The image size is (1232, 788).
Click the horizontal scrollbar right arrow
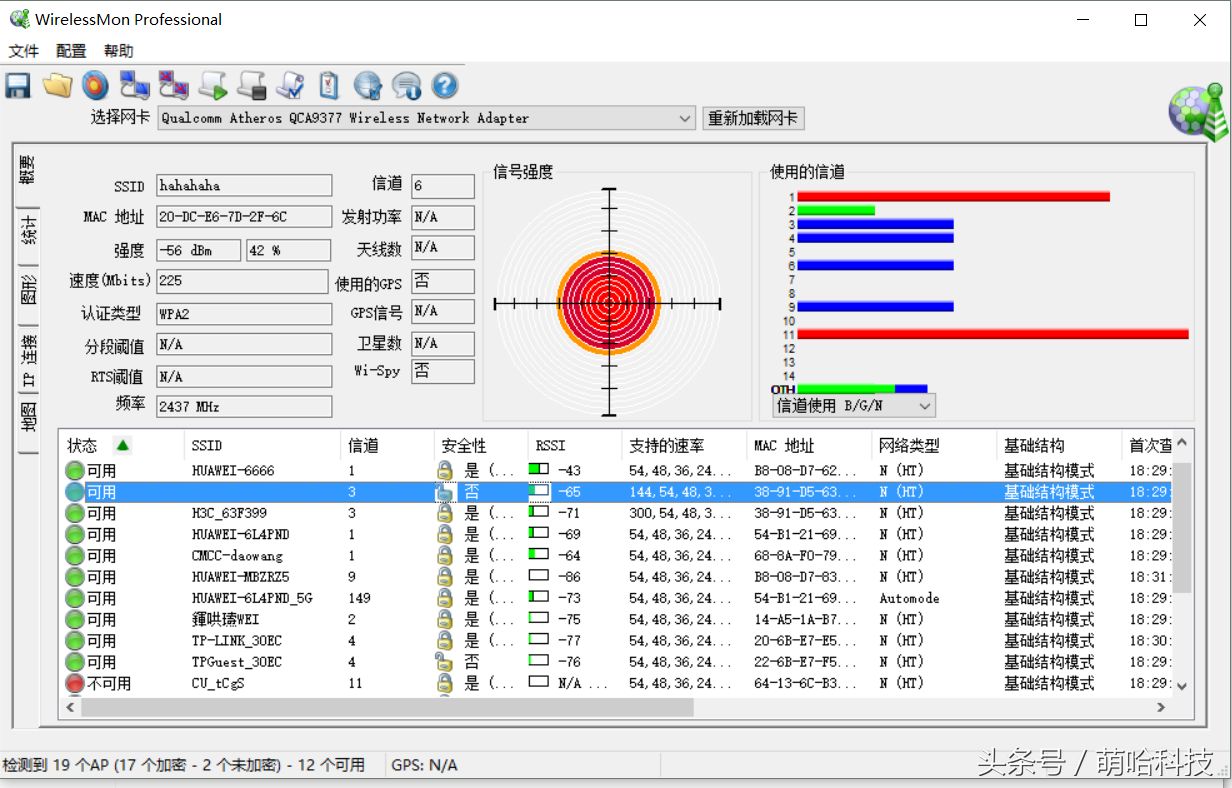pyautogui.click(x=1161, y=707)
